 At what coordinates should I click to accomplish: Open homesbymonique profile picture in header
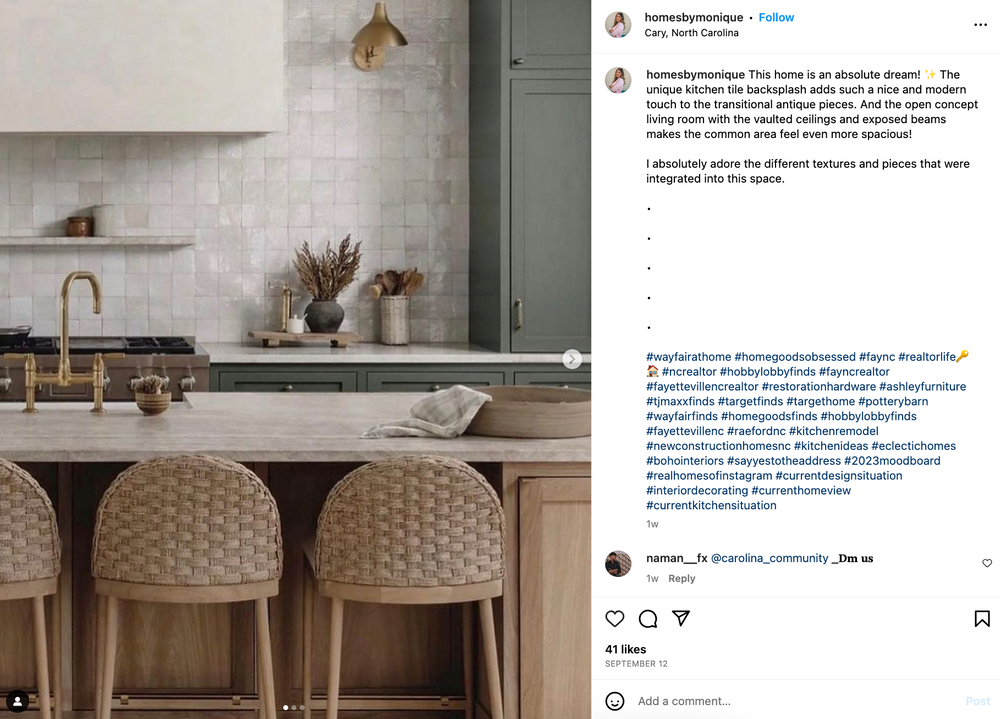tap(618, 25)
